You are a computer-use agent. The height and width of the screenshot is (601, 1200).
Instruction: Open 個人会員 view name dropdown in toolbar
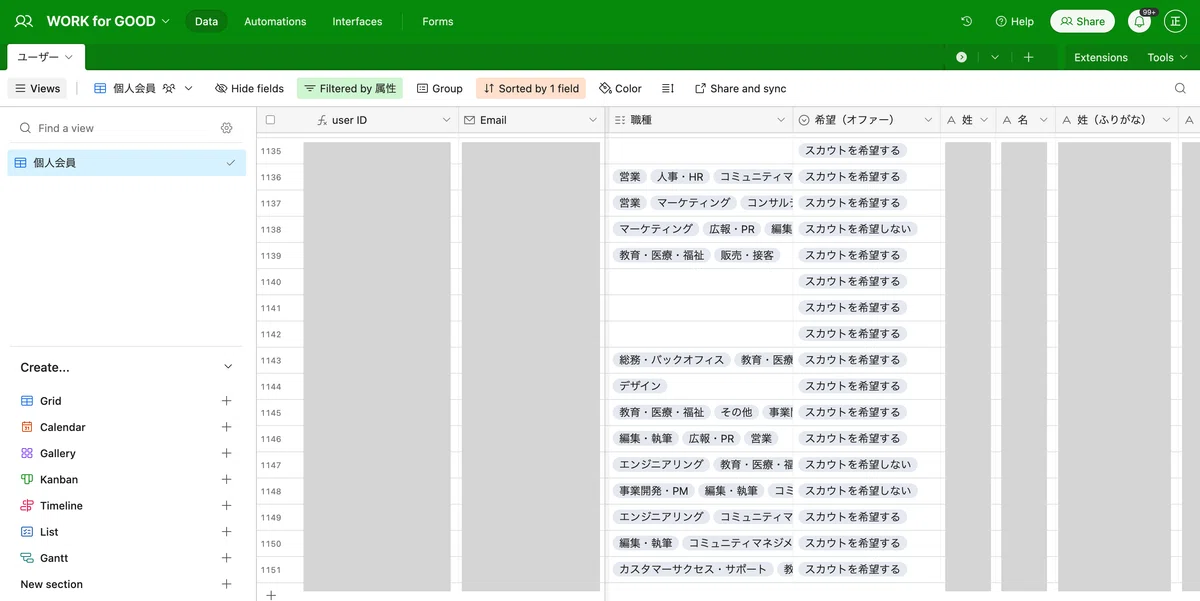188,88
